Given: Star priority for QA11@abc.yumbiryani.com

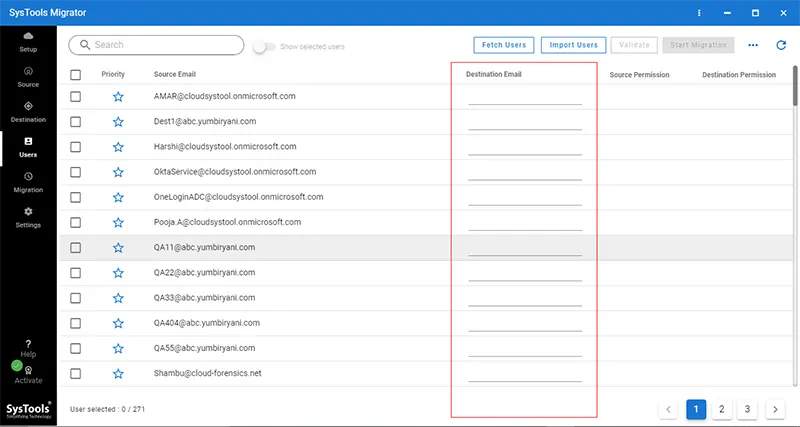Looking at the screenshot, I should pos(118,247).
